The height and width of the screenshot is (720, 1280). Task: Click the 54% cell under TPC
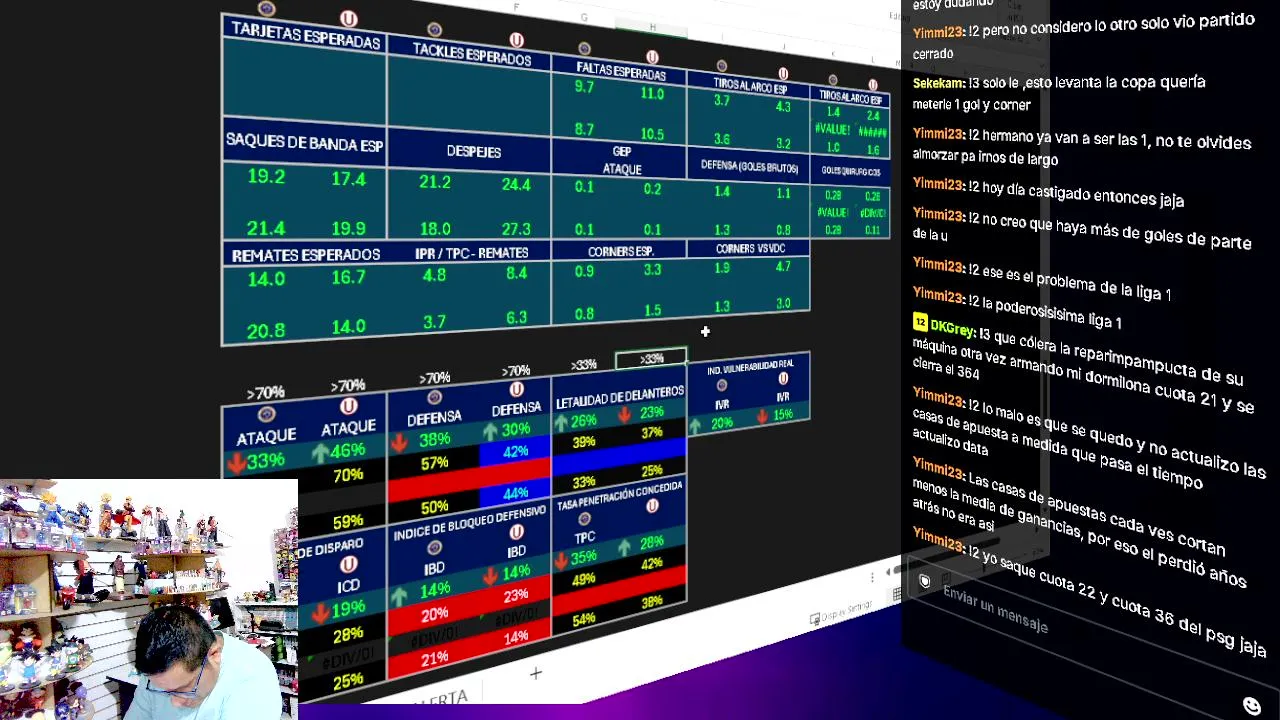click(x=584, y=620)
